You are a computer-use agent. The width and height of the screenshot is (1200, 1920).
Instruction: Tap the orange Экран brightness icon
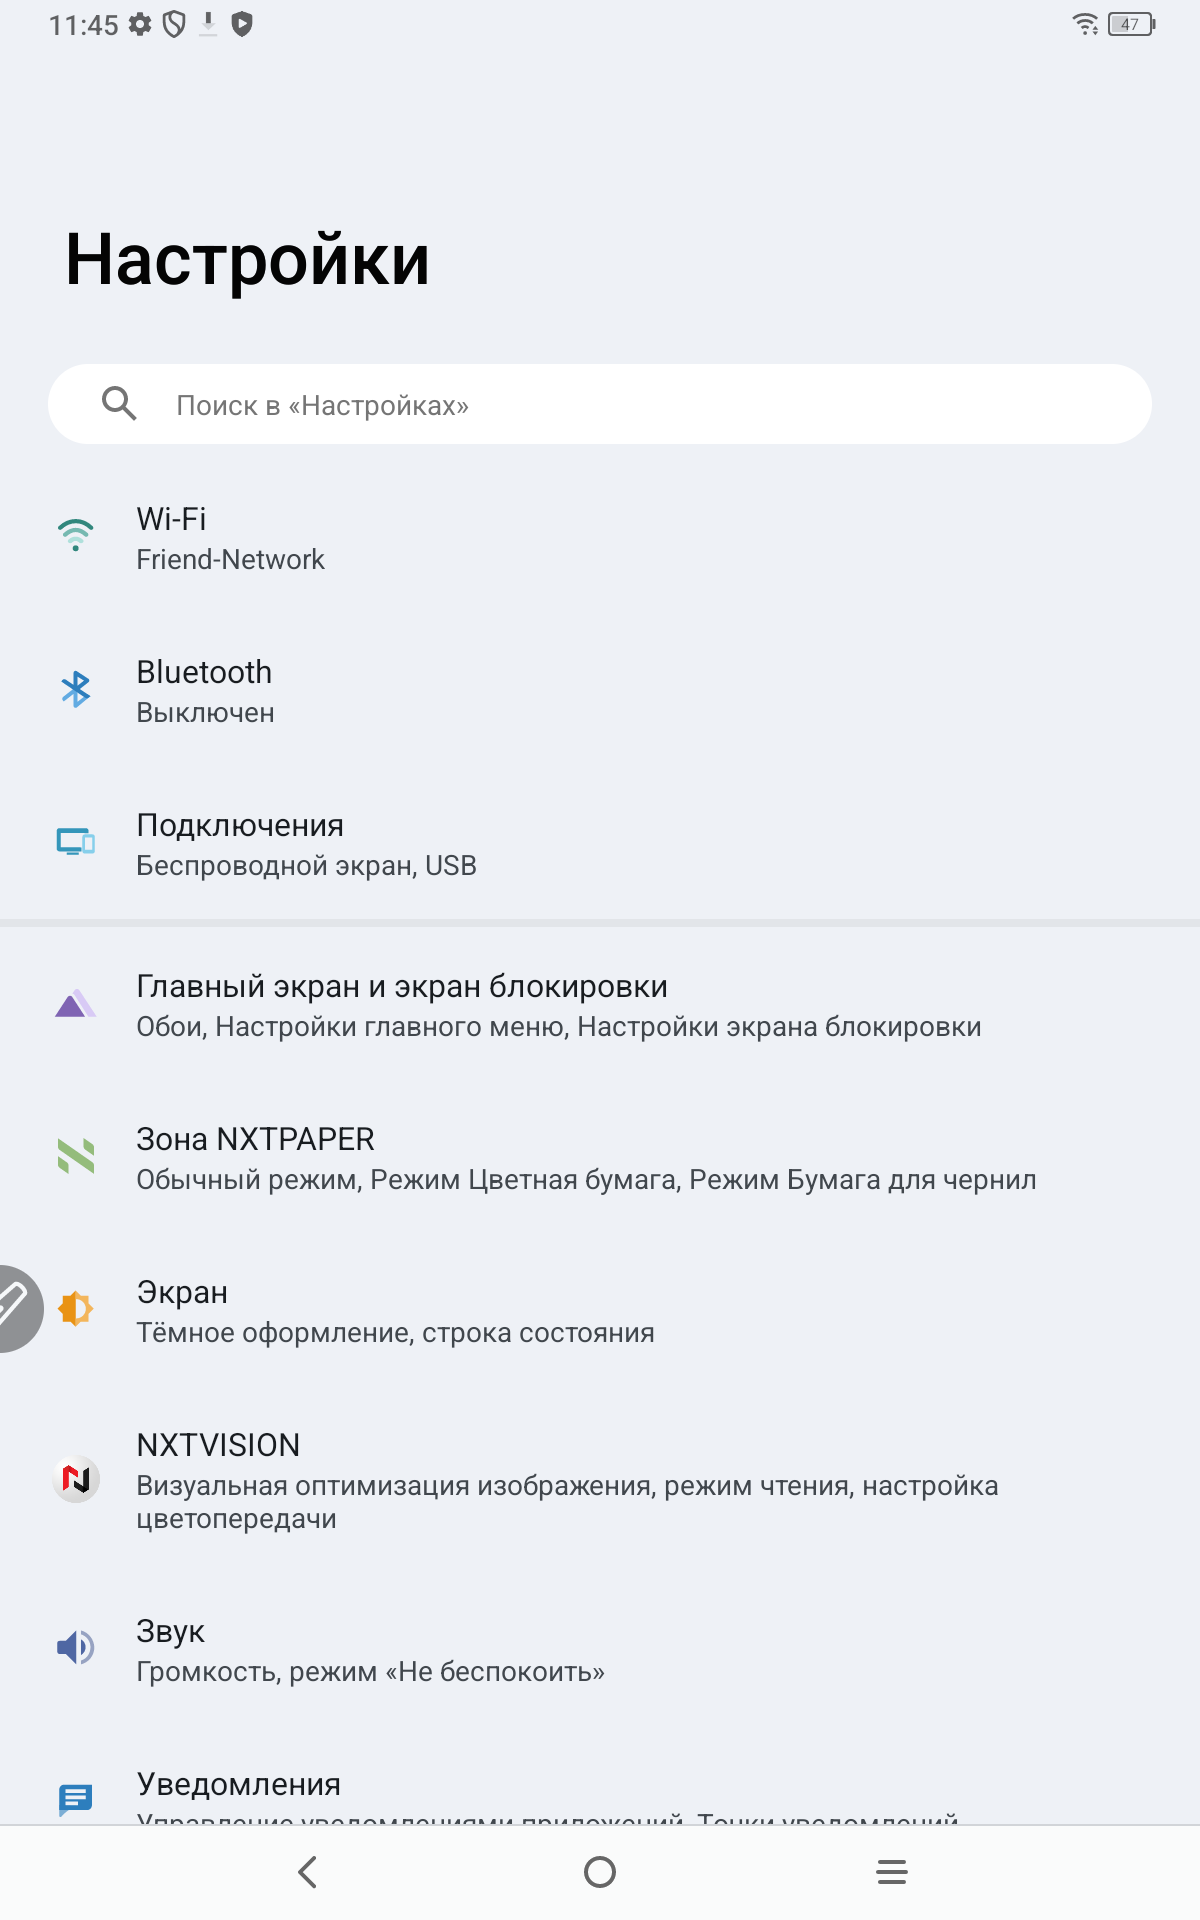76,1309
